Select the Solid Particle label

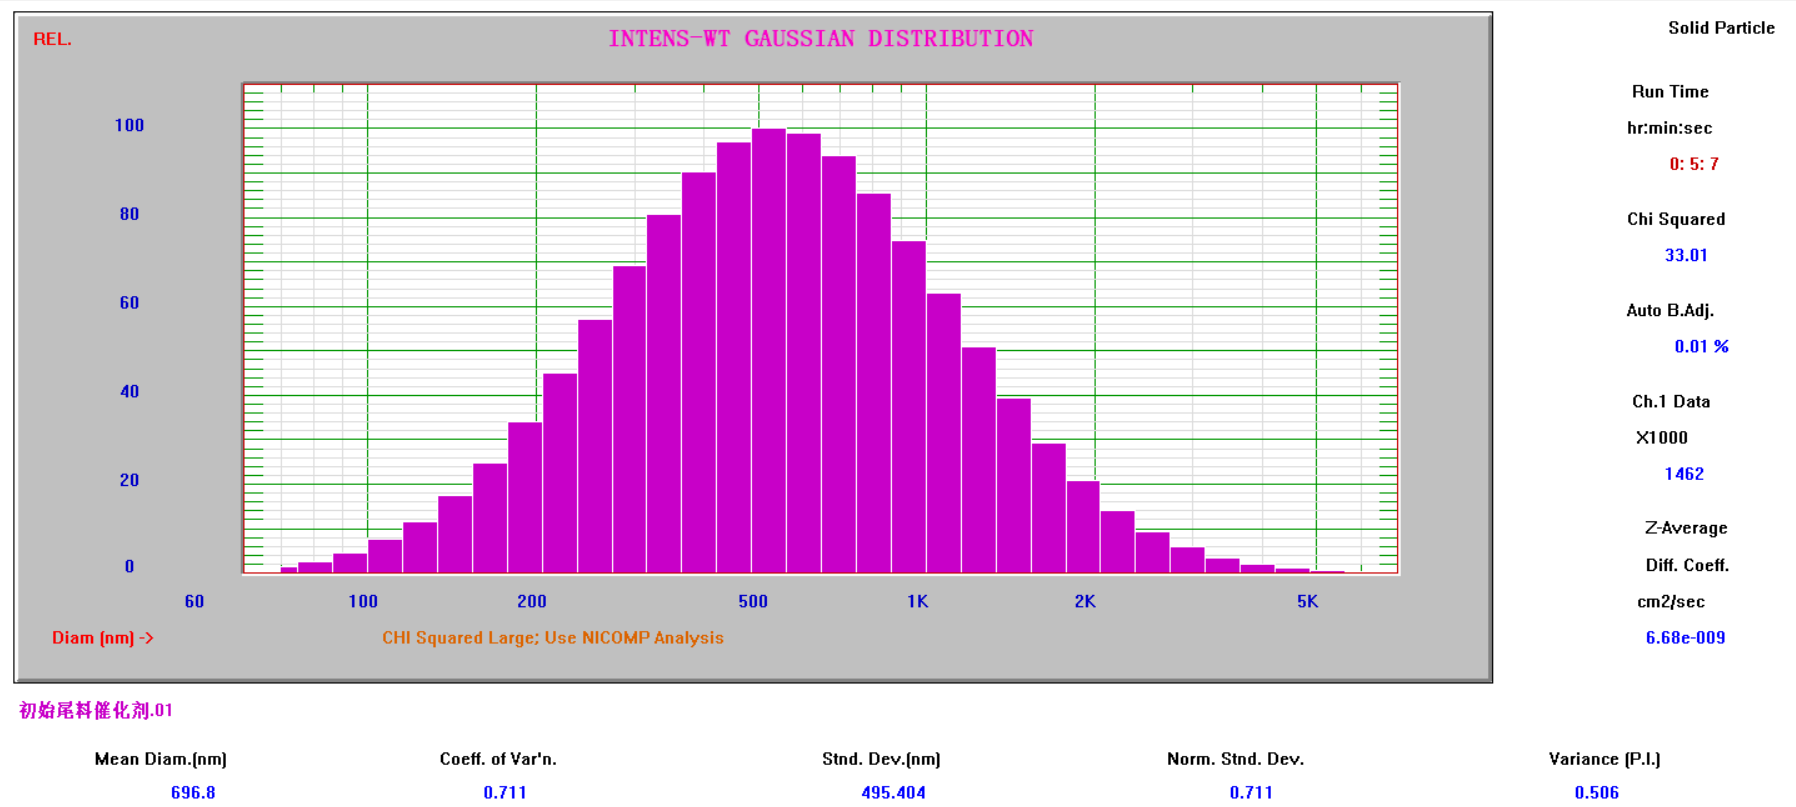click(1720, 28)
